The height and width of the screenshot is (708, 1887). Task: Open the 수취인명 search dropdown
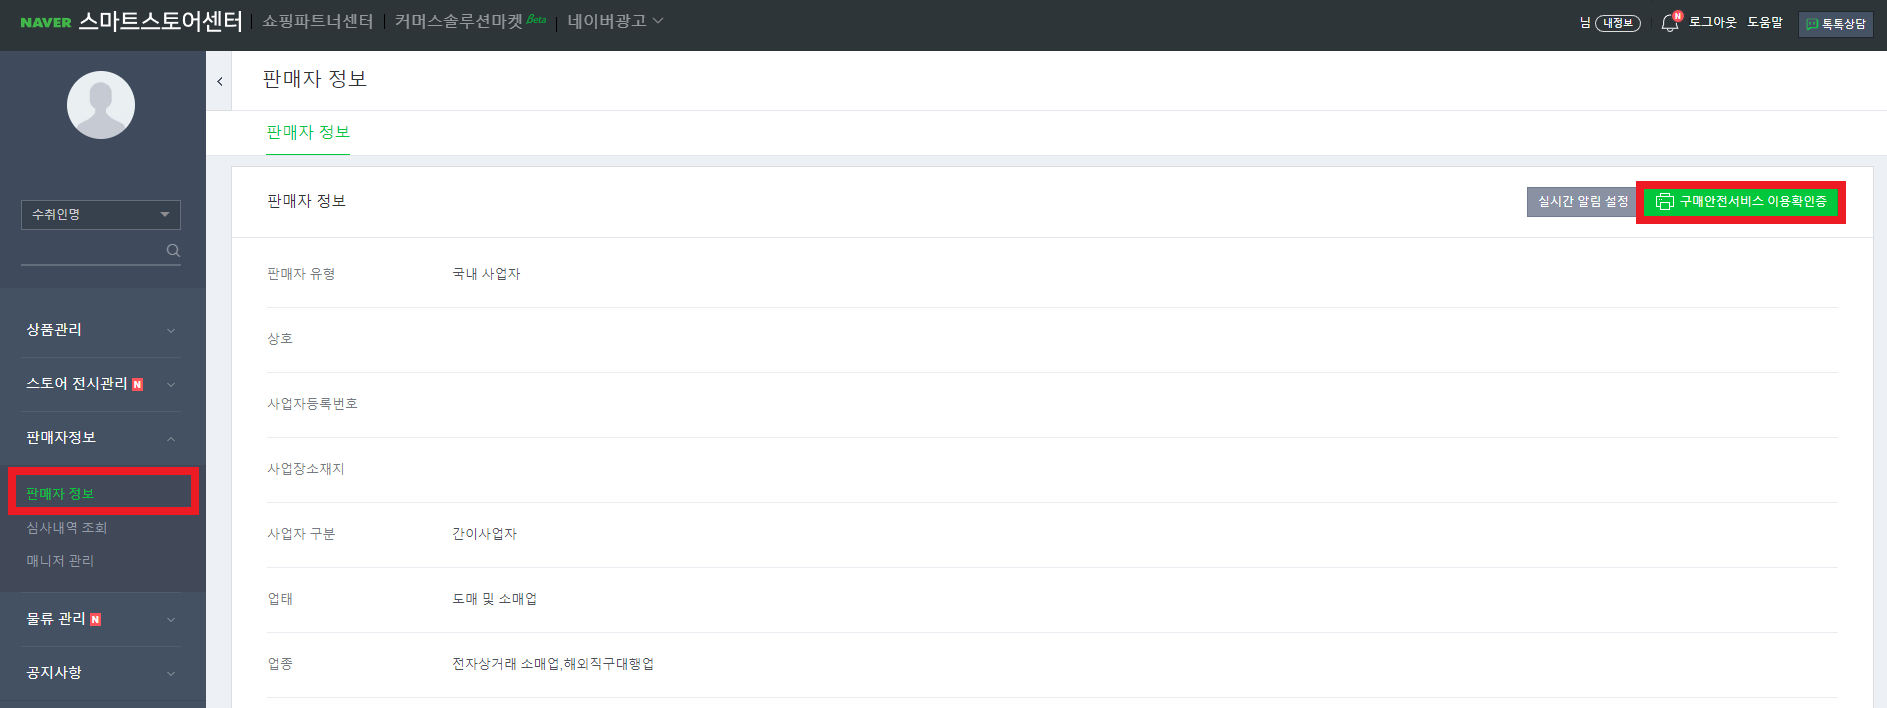coord(101,215)
